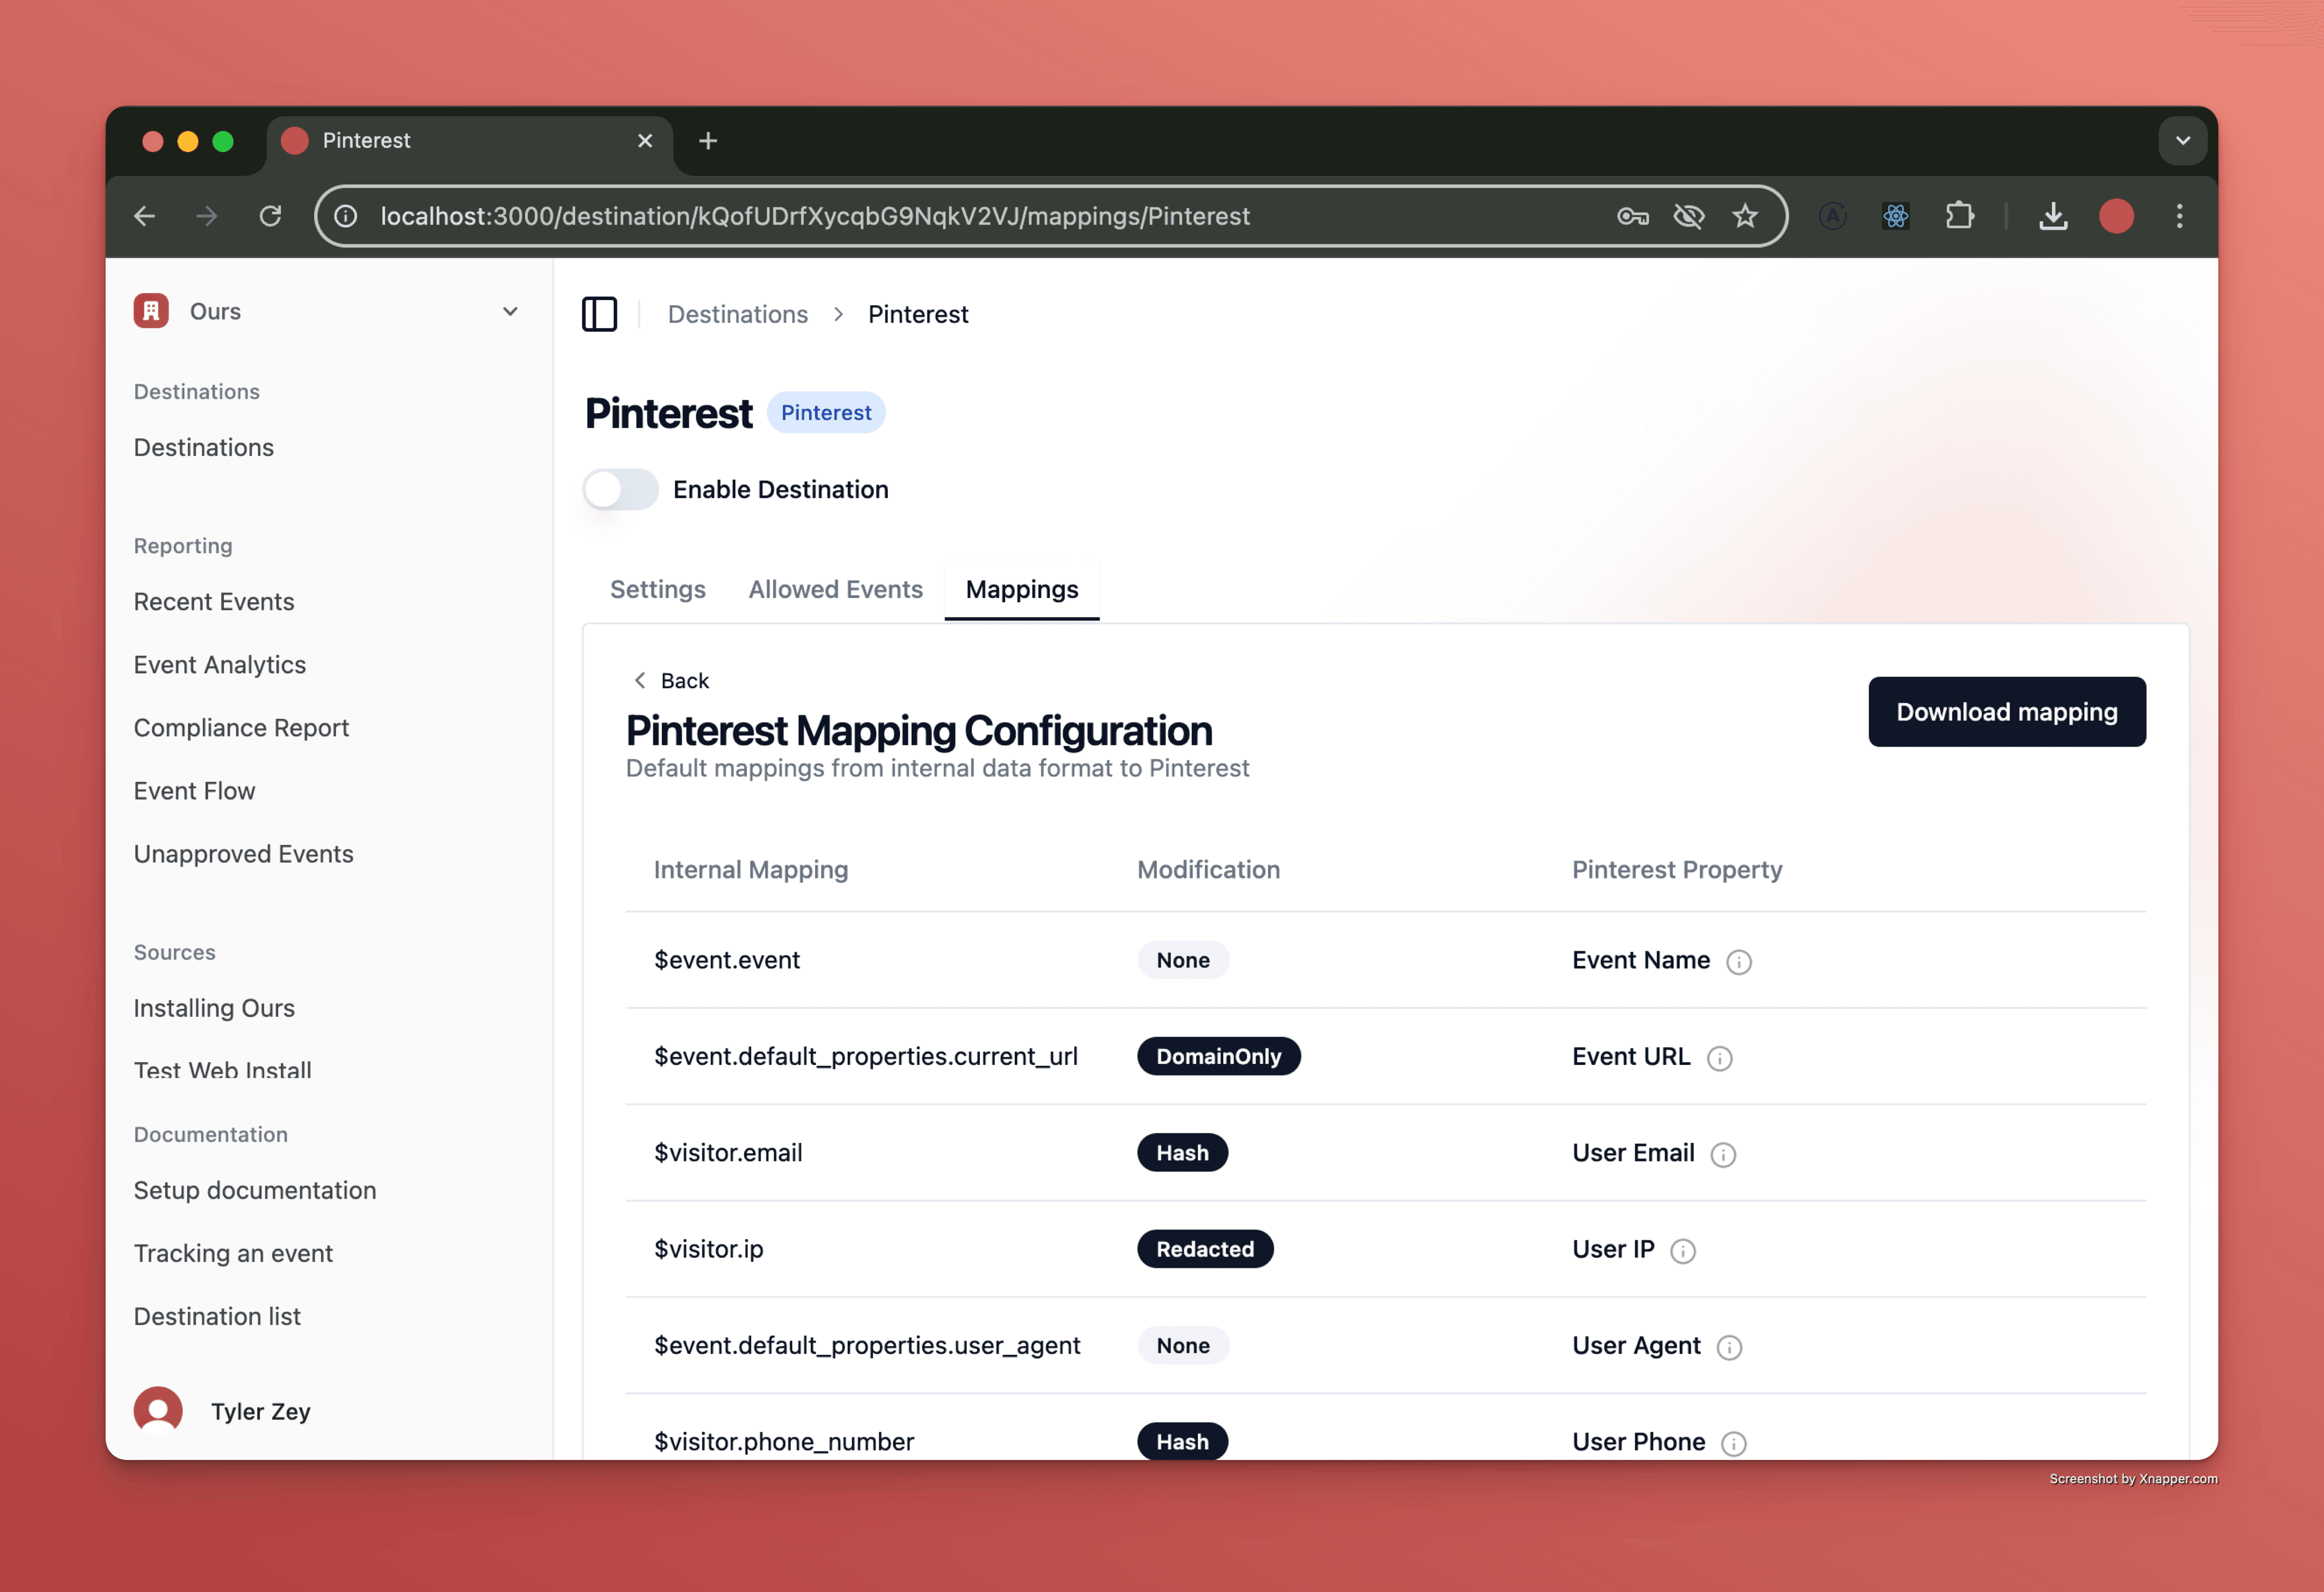Viewport: 2324px width, 1592px height.
Task: Toggle the sidebar panel icon
Action: [600, 314]
